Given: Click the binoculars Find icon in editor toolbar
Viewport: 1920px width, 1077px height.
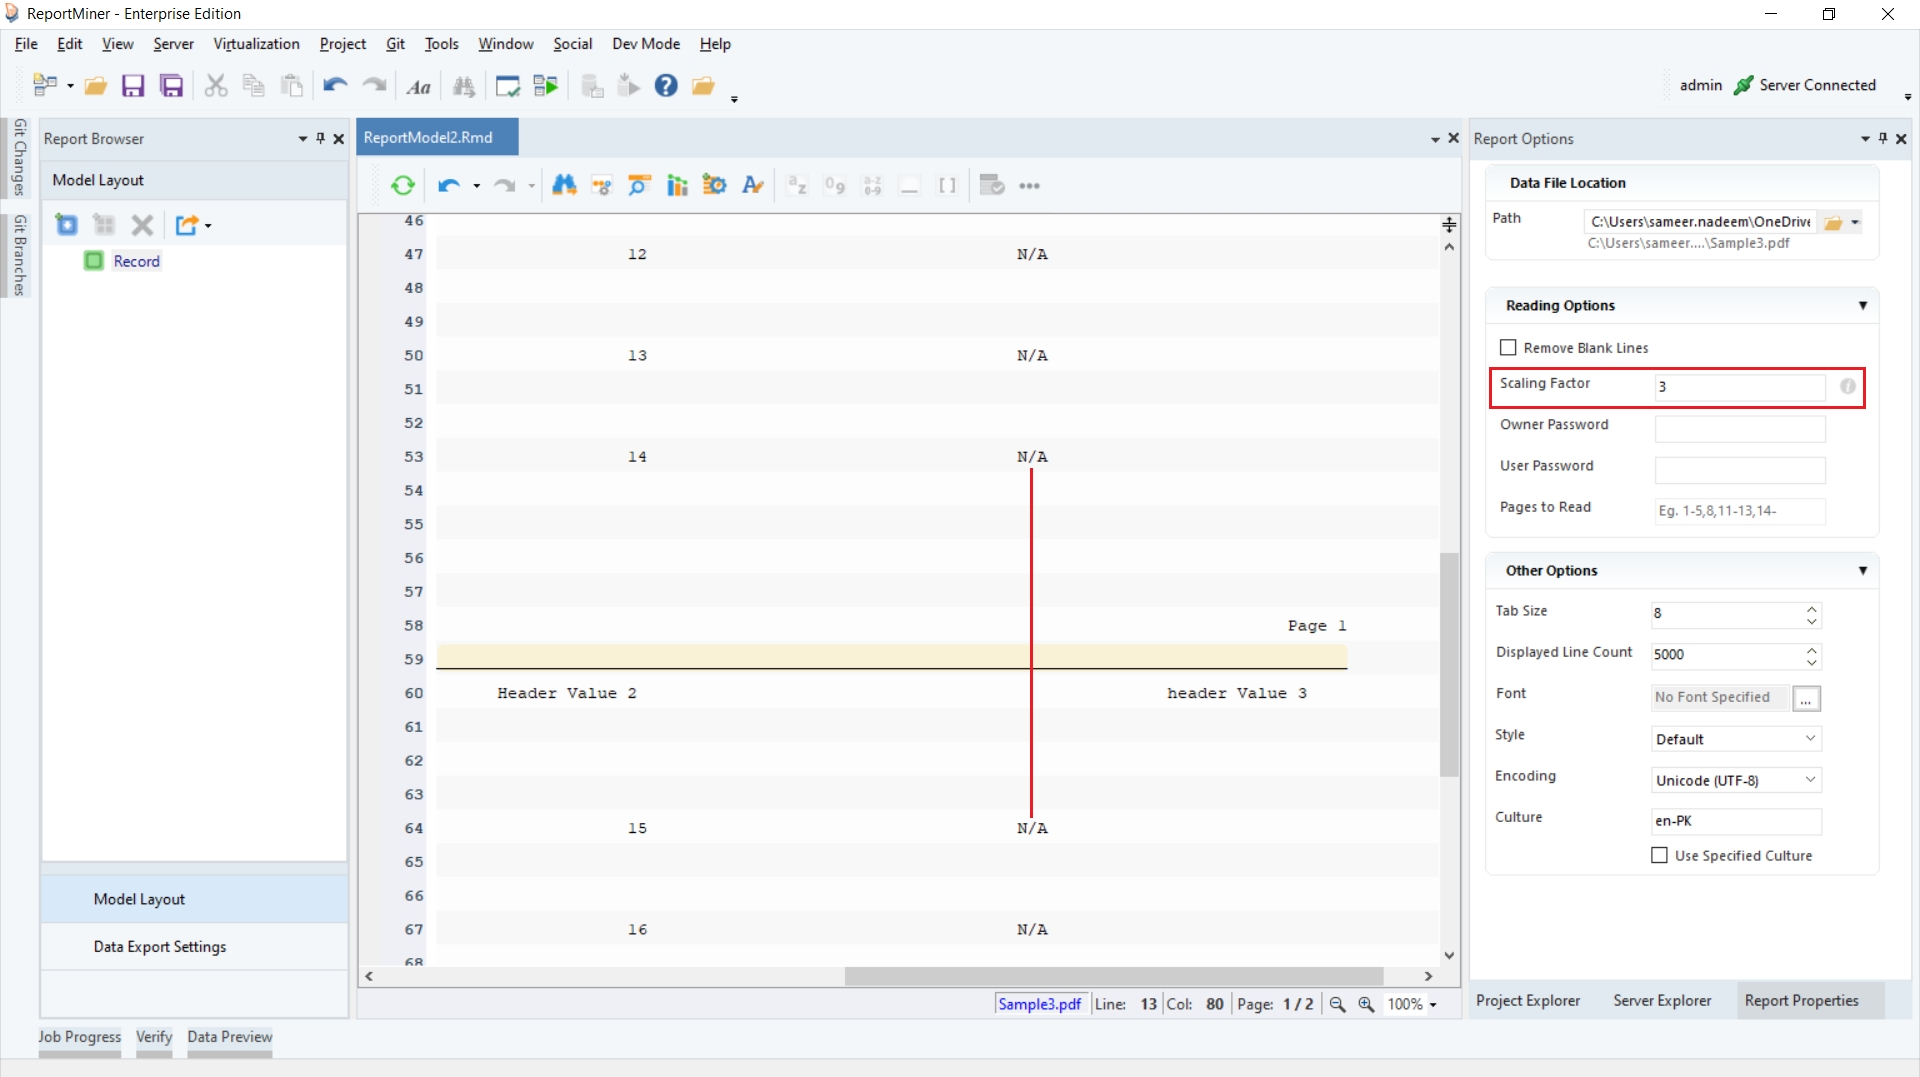Looking at the screenshot, I should [x=564, y=186].
